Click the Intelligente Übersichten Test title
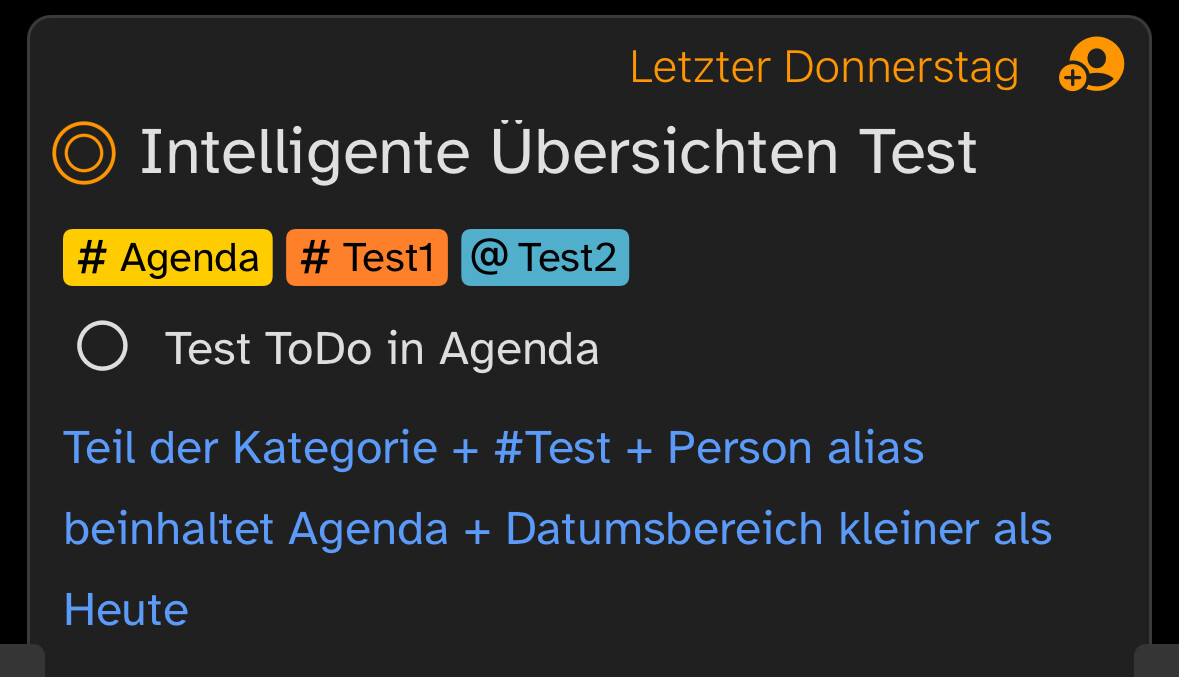This screenshot has height=677, width=1179. point(559,153)
